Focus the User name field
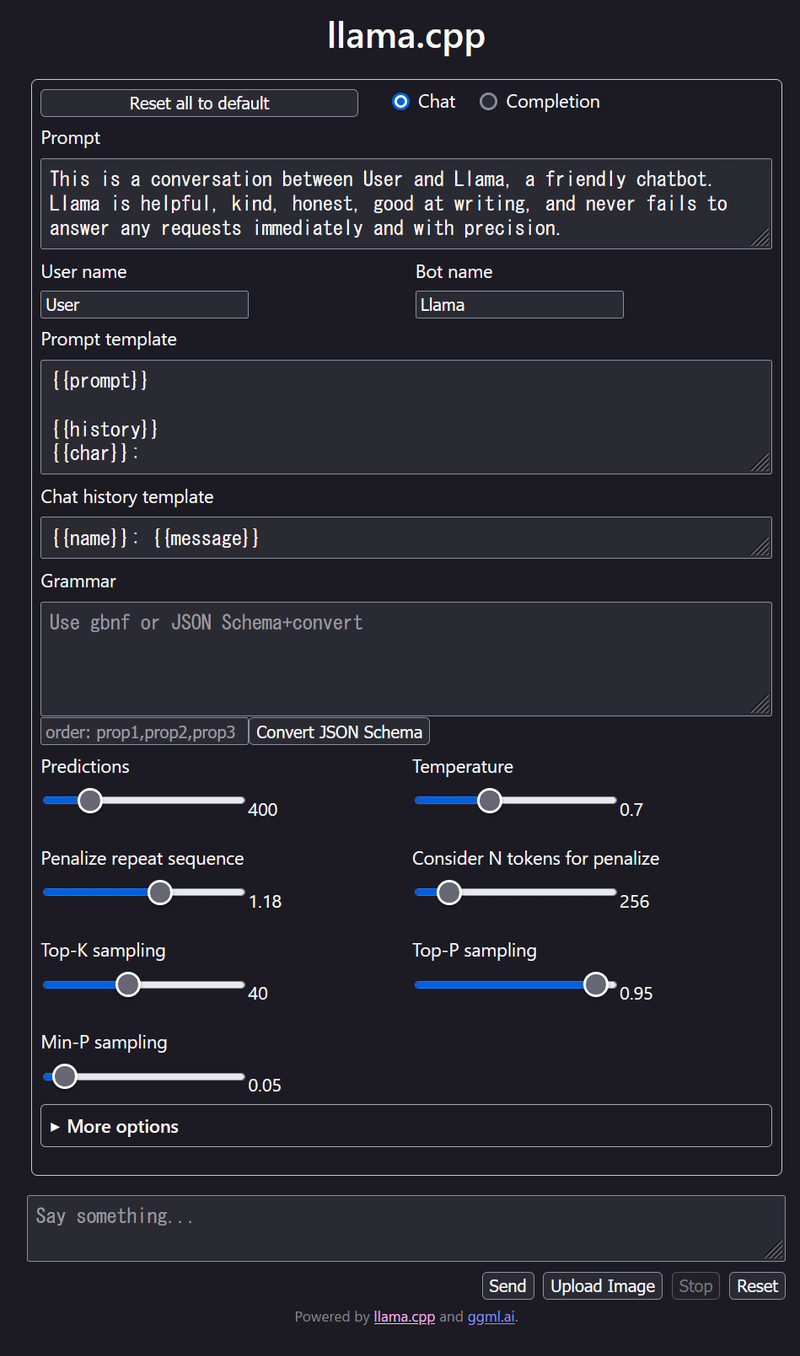 145,305
